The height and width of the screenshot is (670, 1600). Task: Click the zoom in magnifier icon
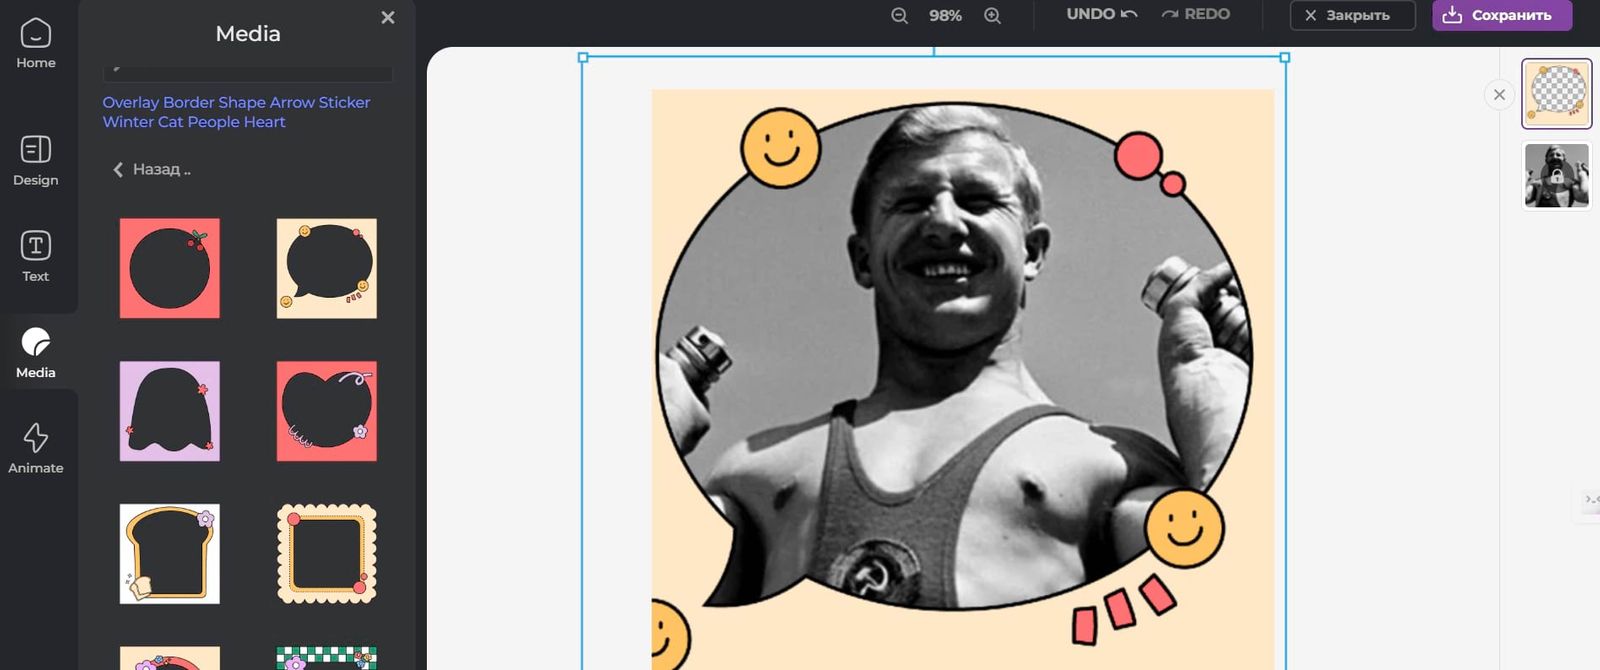pyautogui.click(x=992, y=15)
